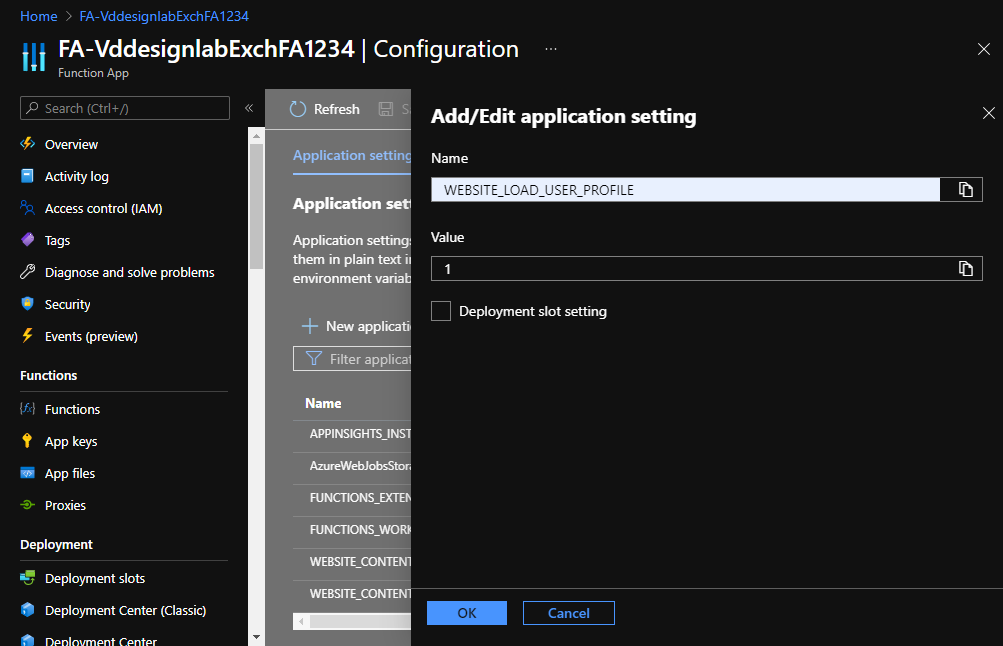Open Deployment Center (Classic) menu item
Image resolution: width=1003 pixels, height=646 pixels.
coord(124,610)
